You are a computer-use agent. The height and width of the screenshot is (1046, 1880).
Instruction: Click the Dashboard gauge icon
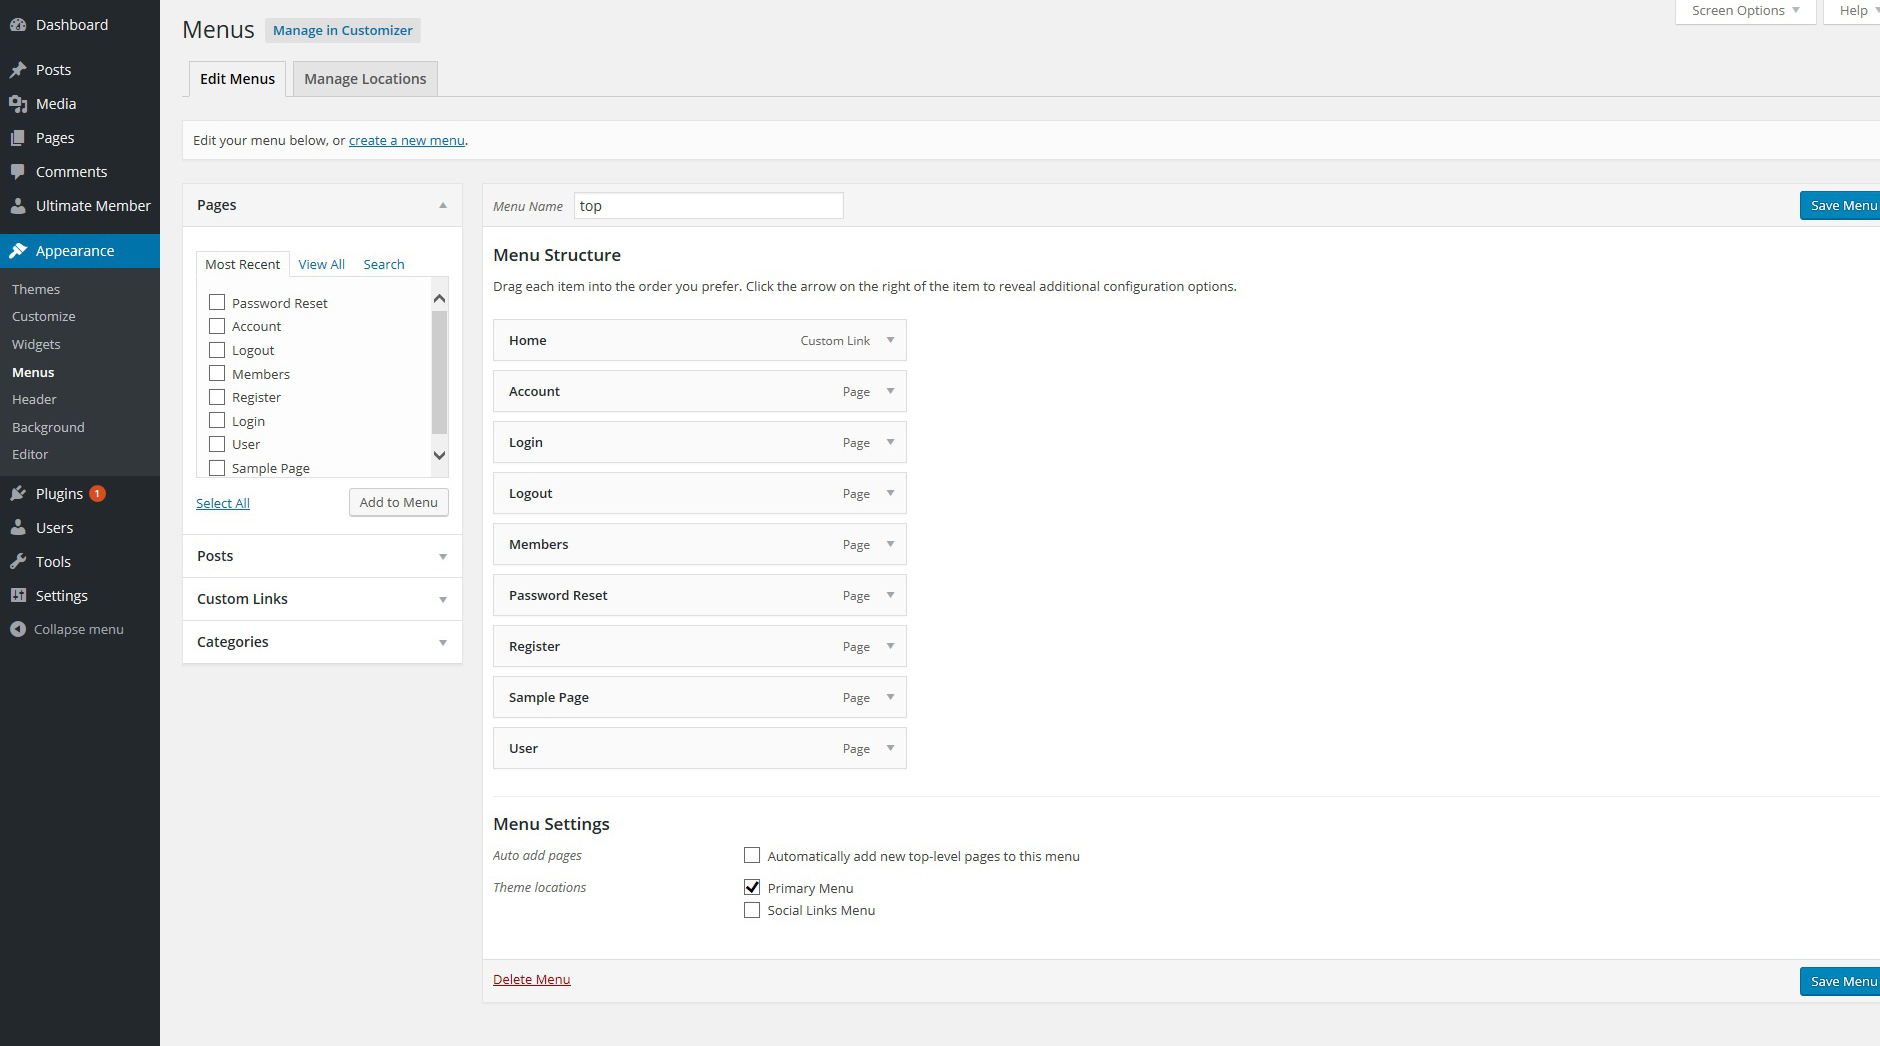tap(18, 25)
